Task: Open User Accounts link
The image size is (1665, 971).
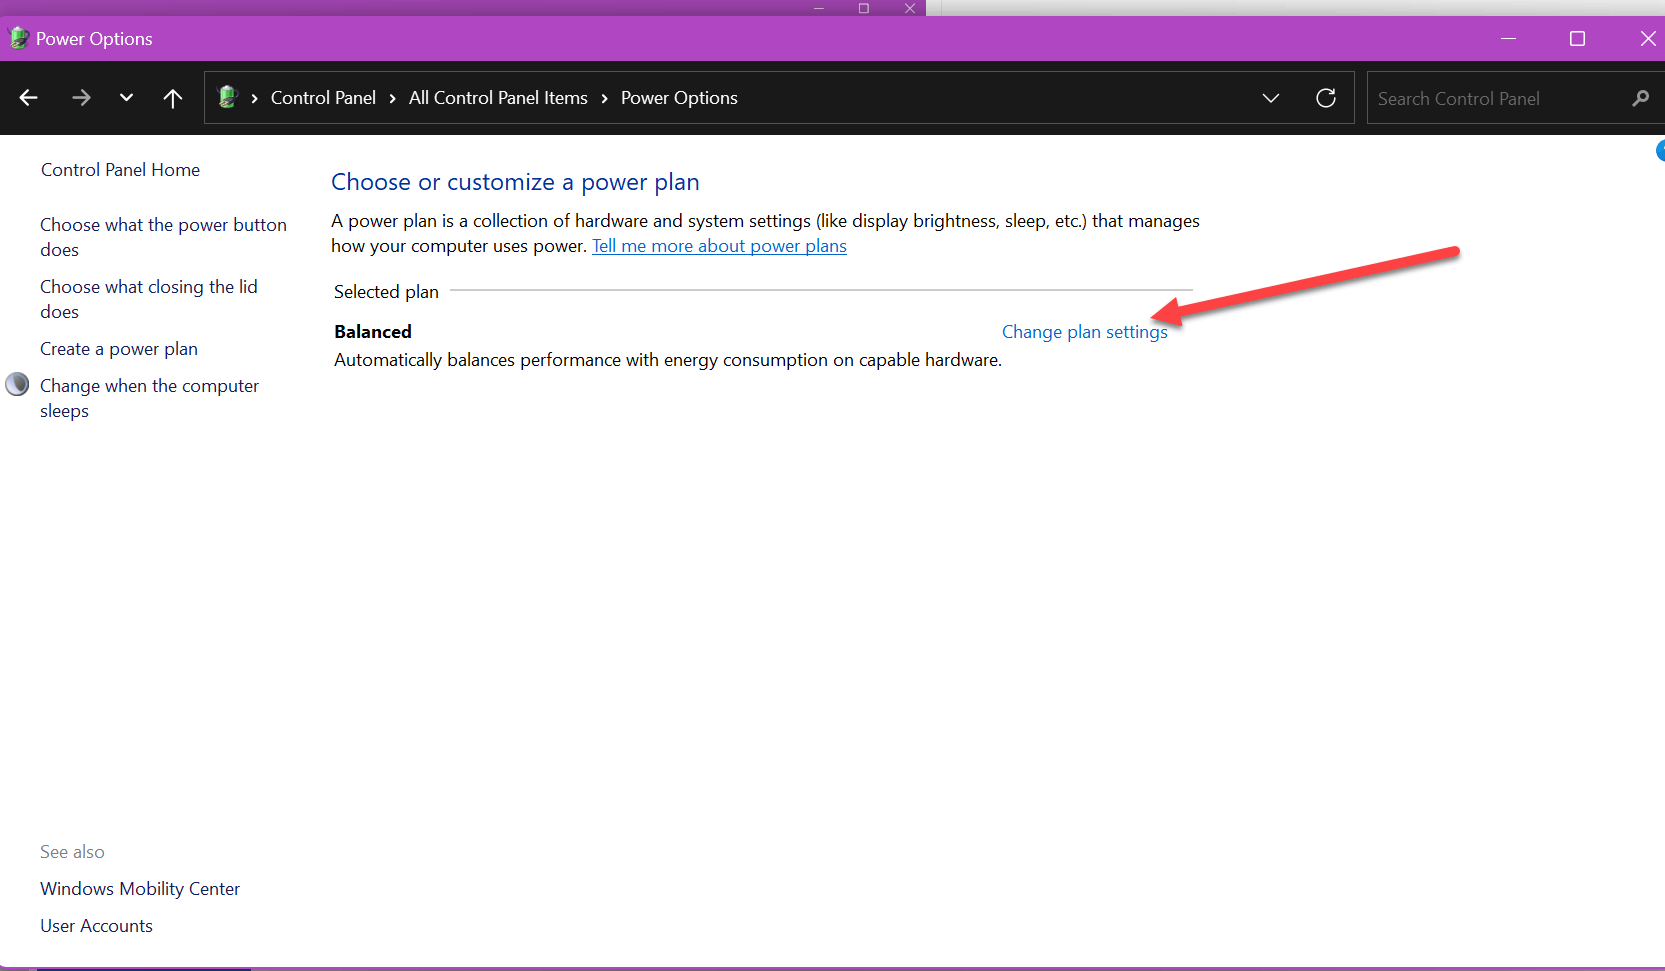Action: [96, 926]
